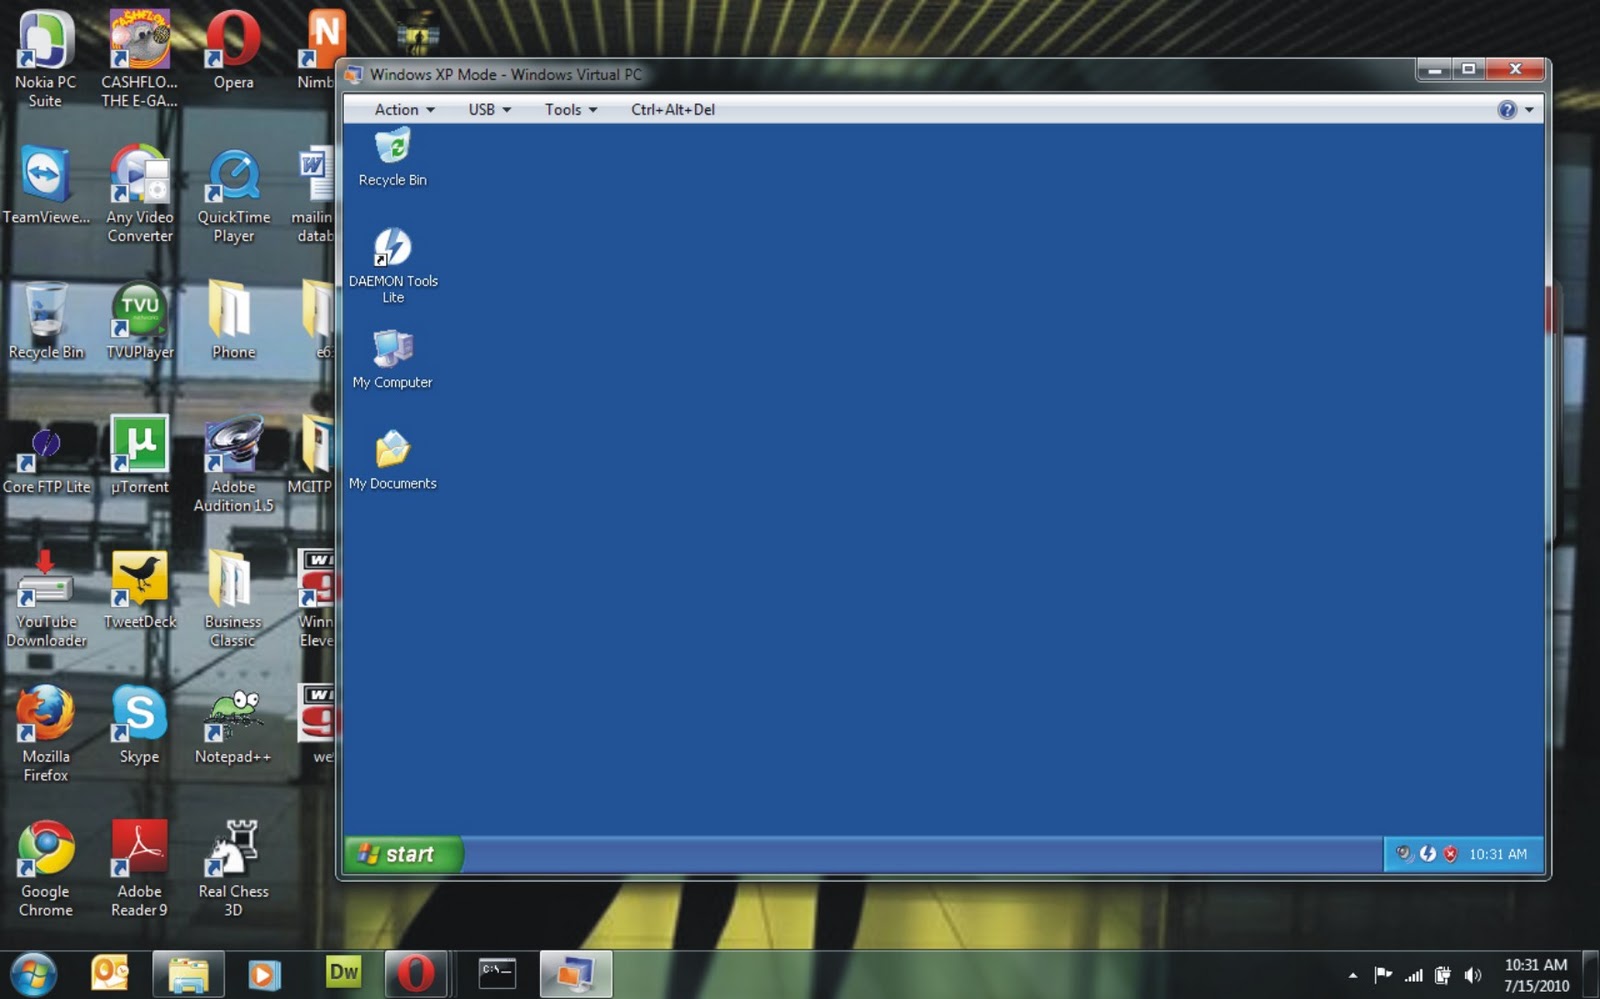The height and width of the screenshot is (999, 1600).
Task: Select the TeamViewer desktop icon
Action: (x=45, y=186)
